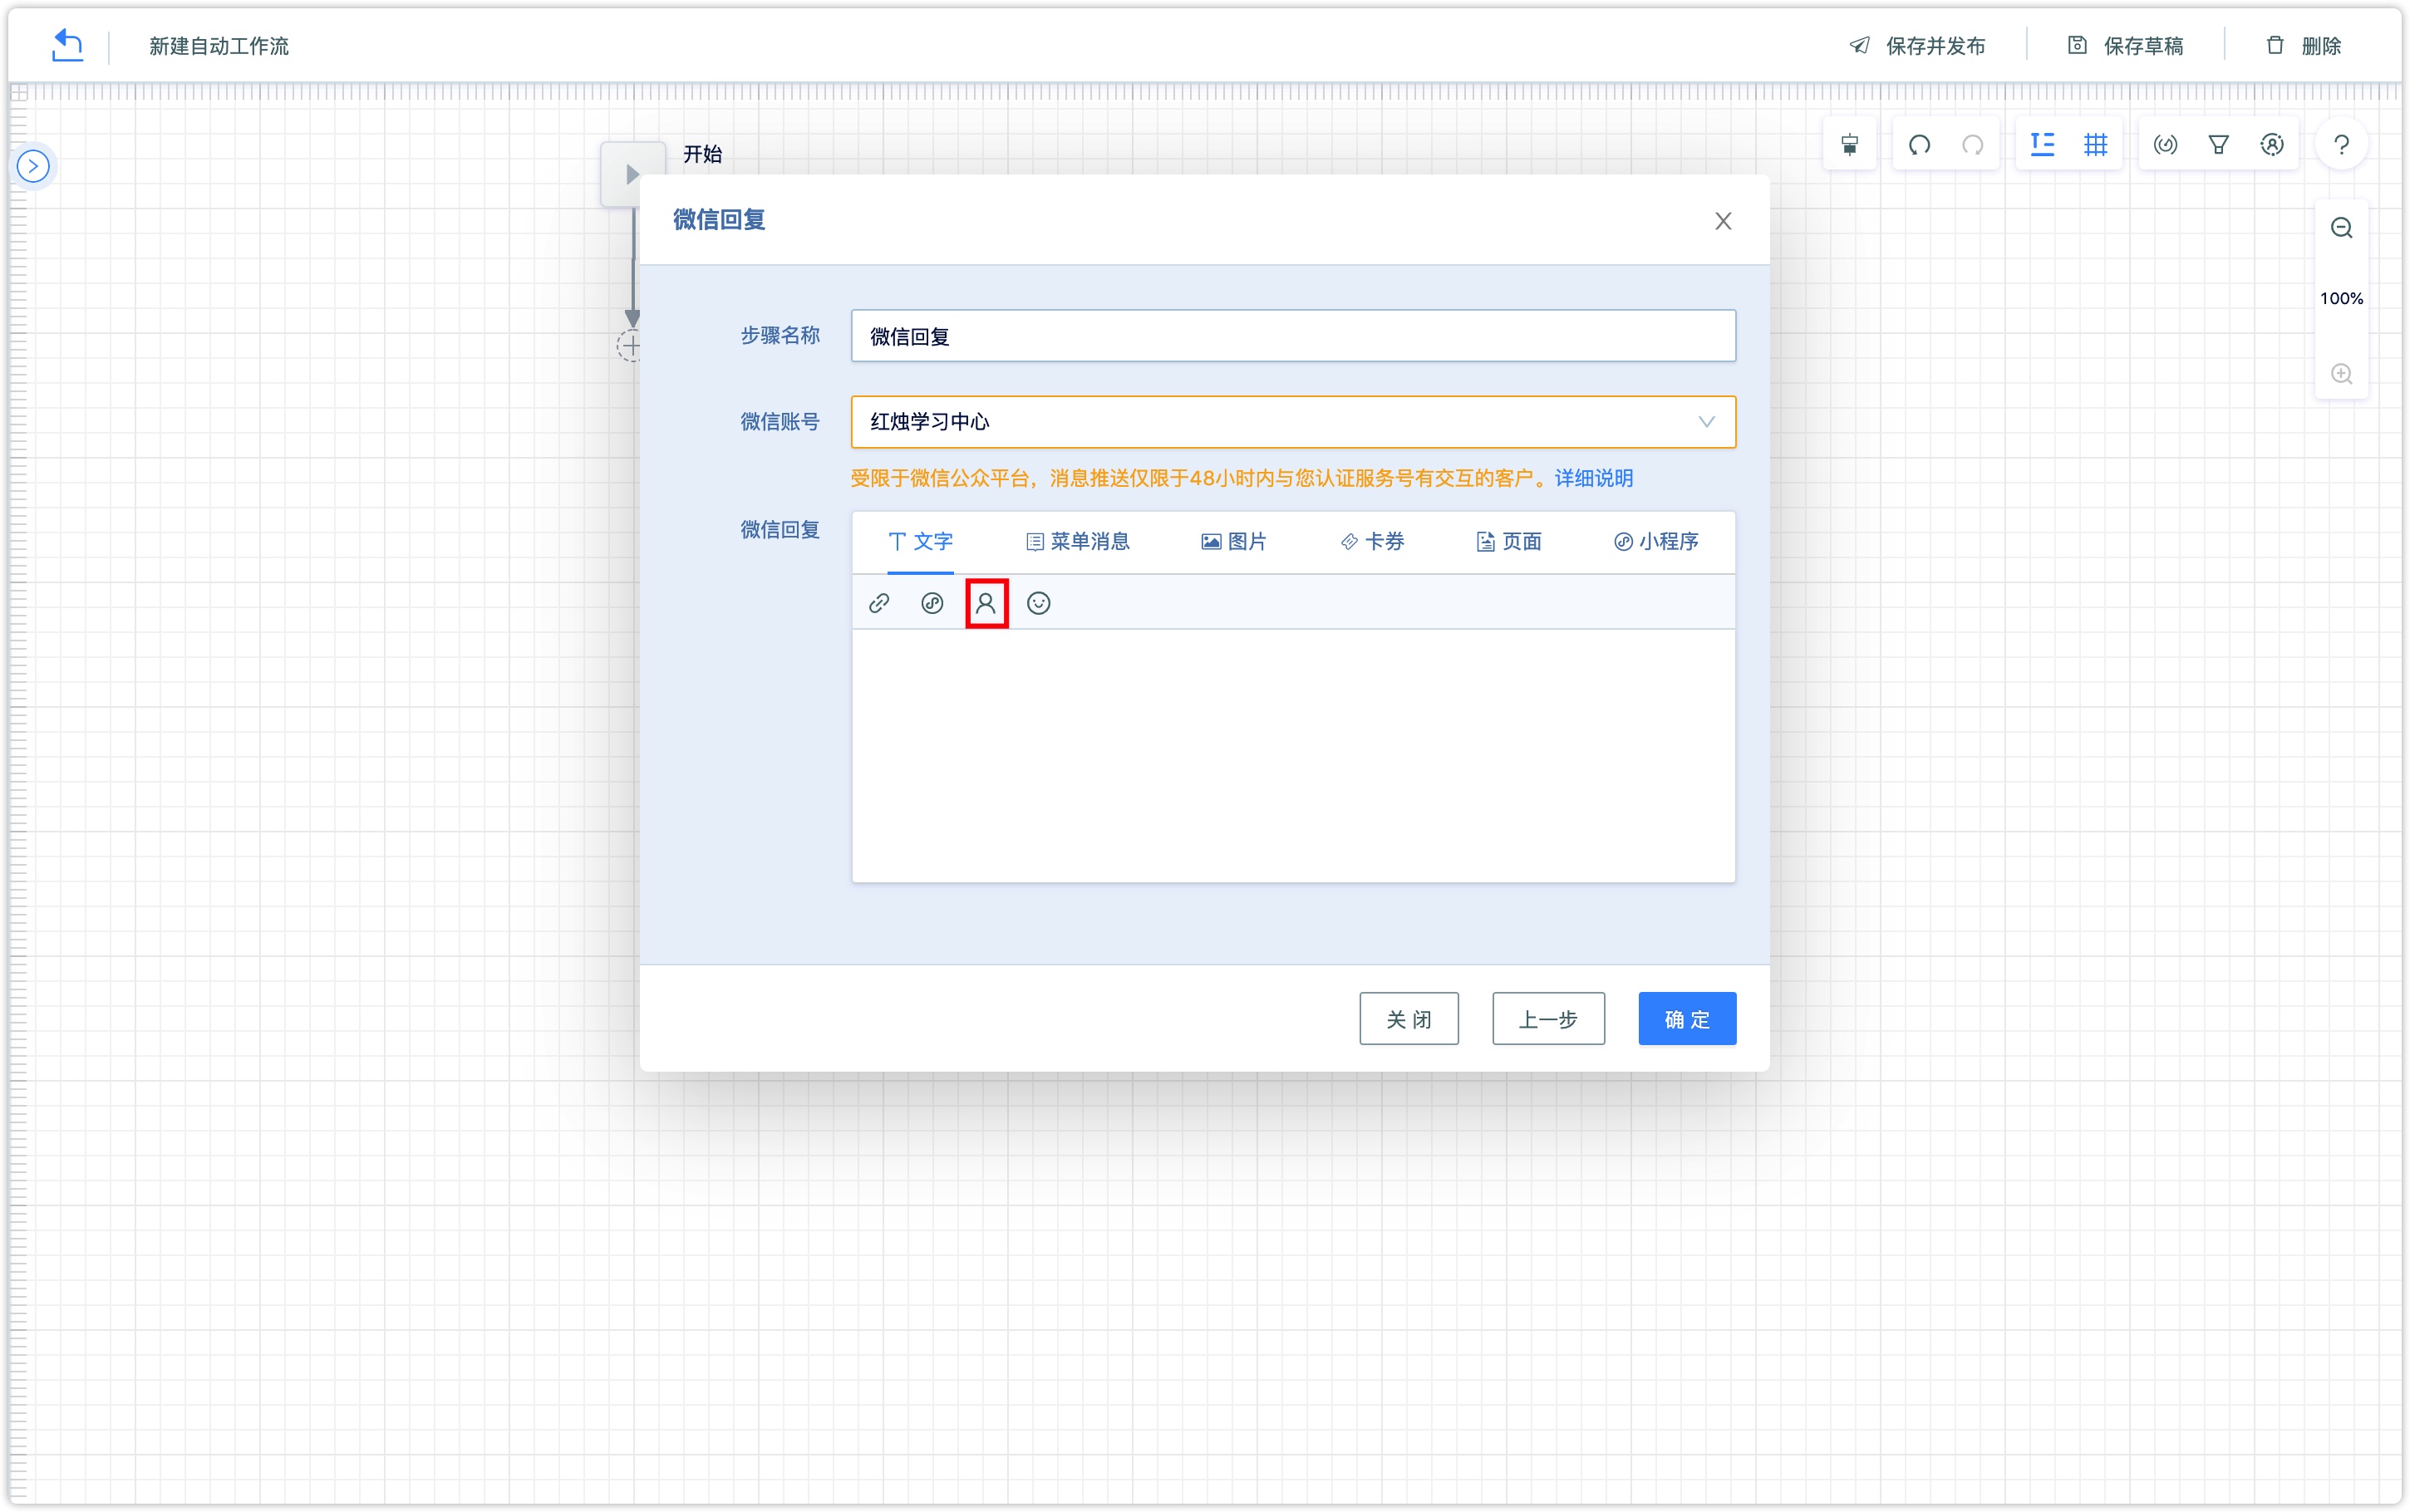Click the insert customer attribute person icon
This screenshot has height=1512, width=2410.
pyautogui.click(x=986, y=603)
